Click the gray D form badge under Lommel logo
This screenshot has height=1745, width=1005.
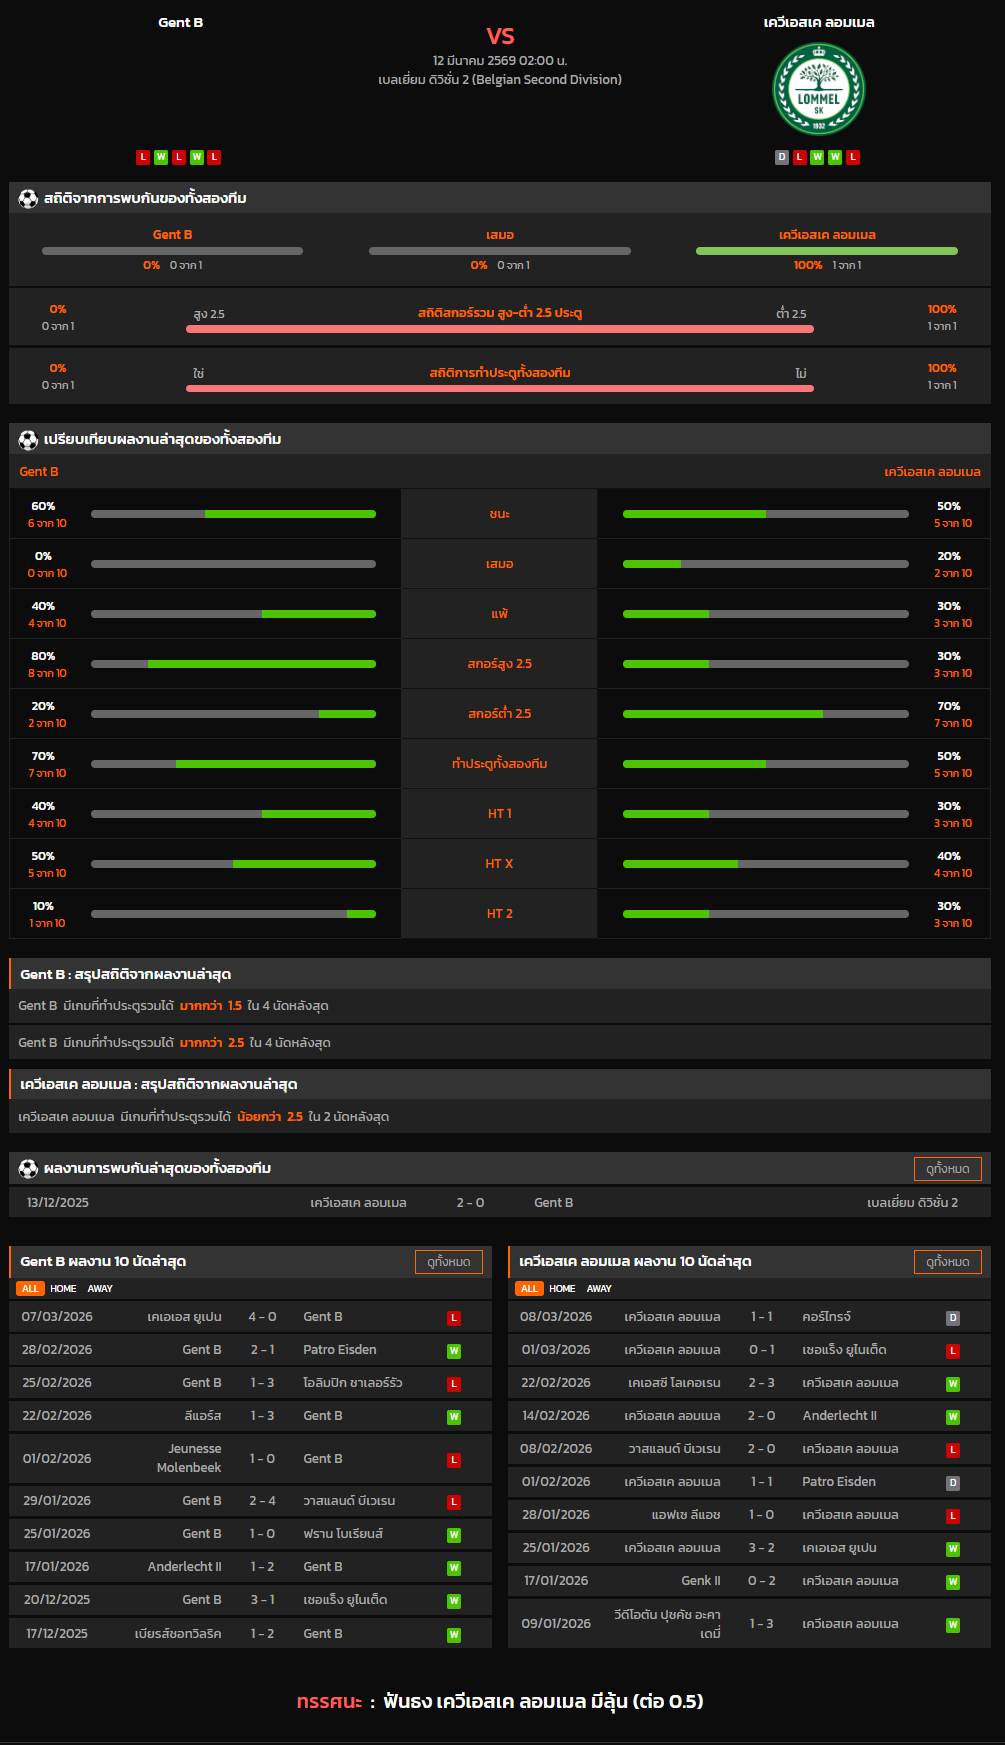click(x=782, y=157)
